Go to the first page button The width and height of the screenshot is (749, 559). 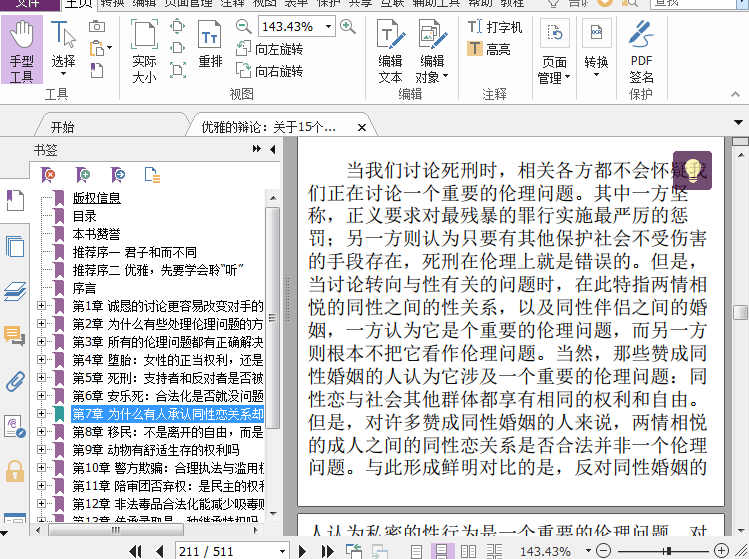136,551
